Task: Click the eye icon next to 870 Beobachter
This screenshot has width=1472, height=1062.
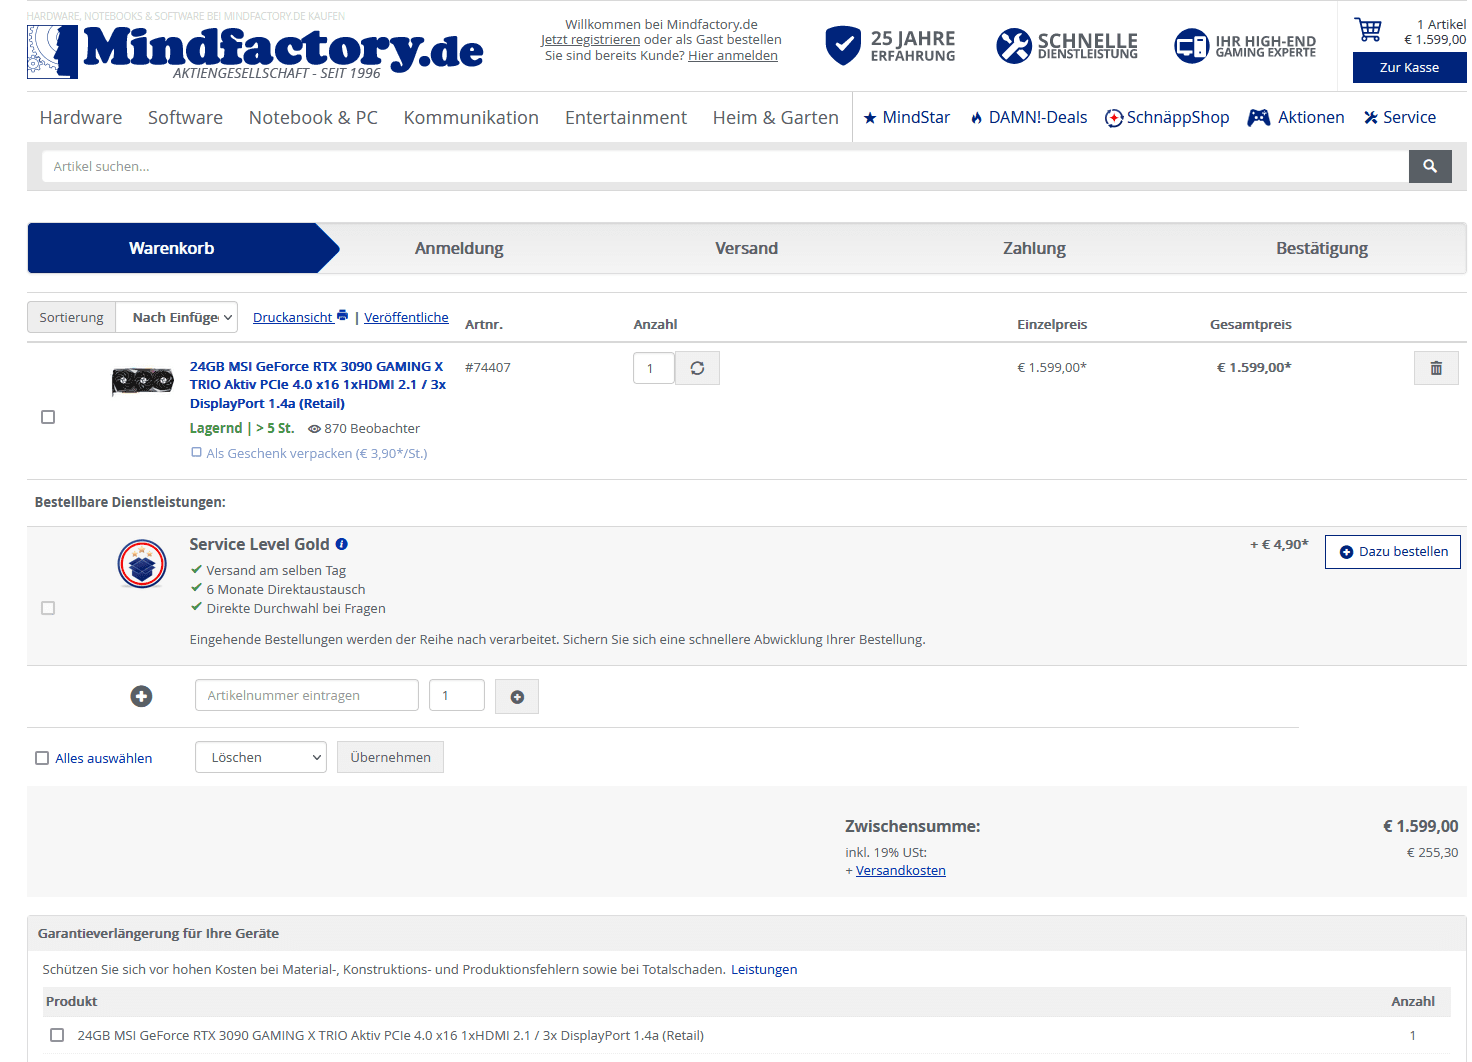Action: coord(314,429)
